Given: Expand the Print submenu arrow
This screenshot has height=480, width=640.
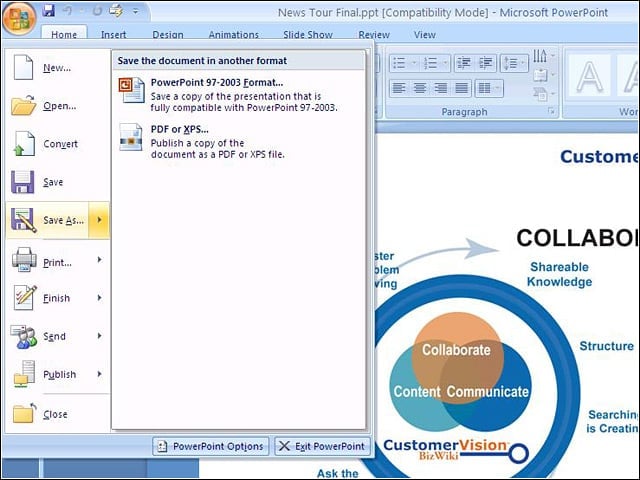Looking at the screenshot, I should 100,260.
